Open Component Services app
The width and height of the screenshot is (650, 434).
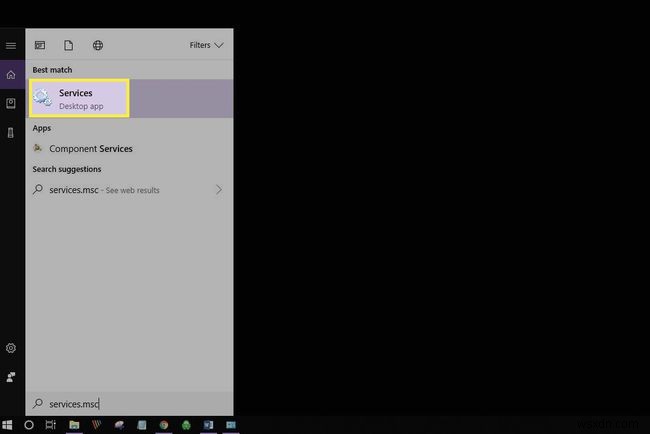tap(129, 148)
